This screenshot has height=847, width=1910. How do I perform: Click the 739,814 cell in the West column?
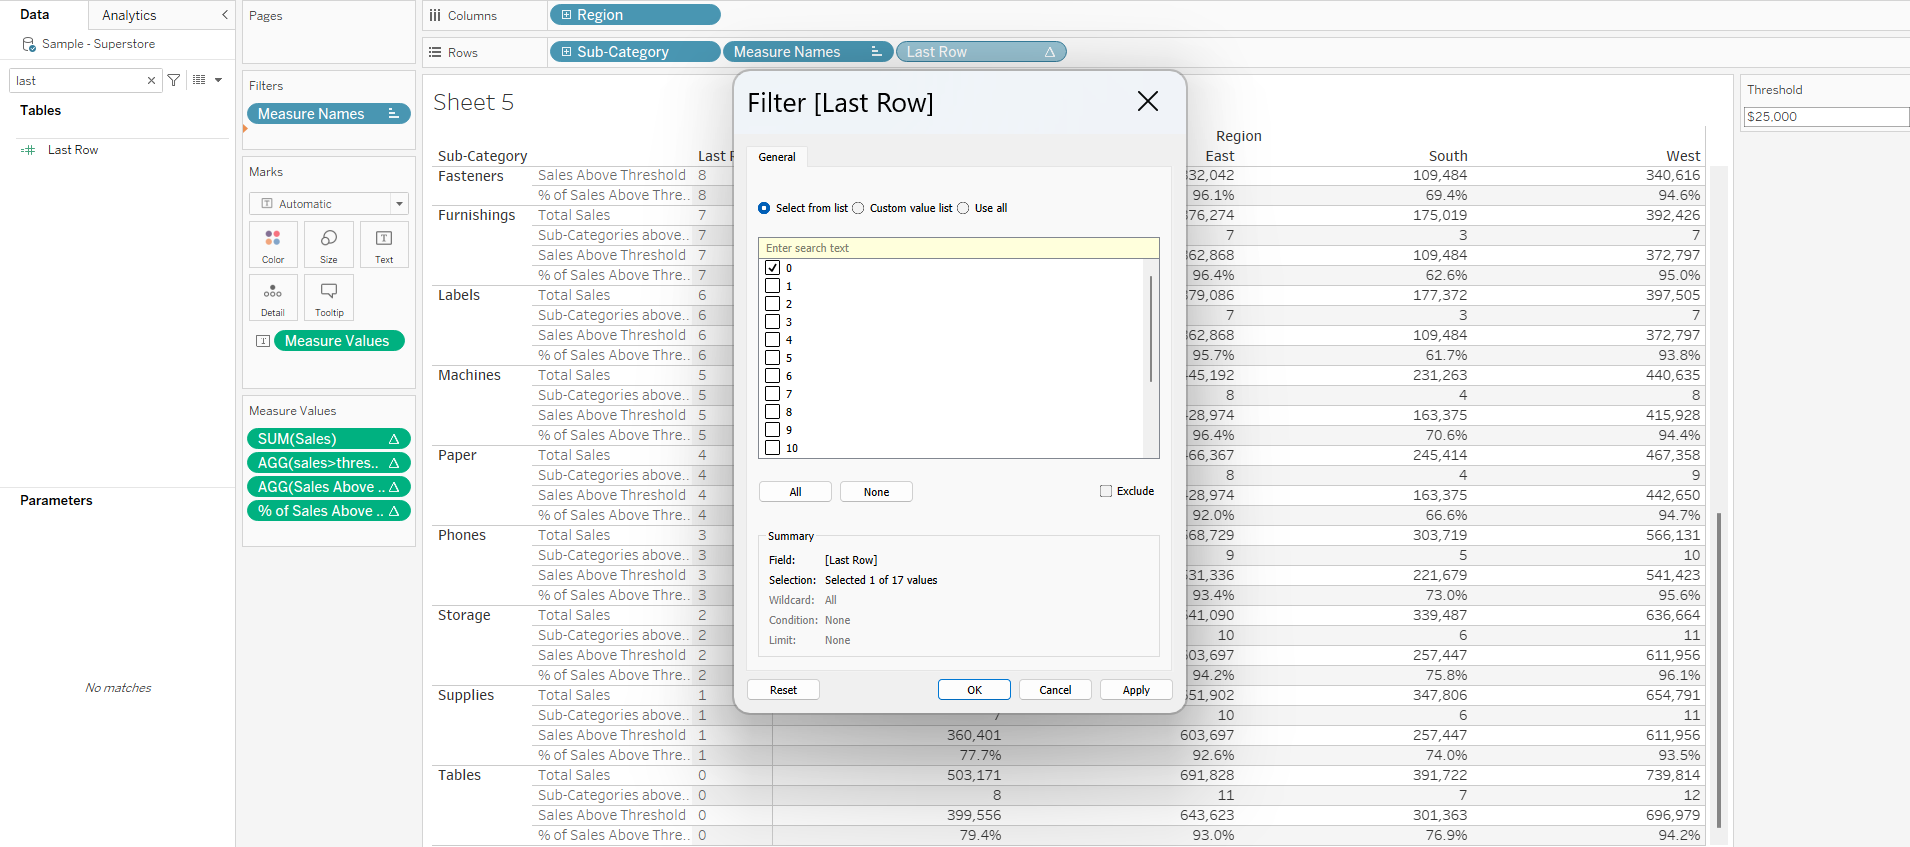pyautogui.click(x=1673, y=775)
